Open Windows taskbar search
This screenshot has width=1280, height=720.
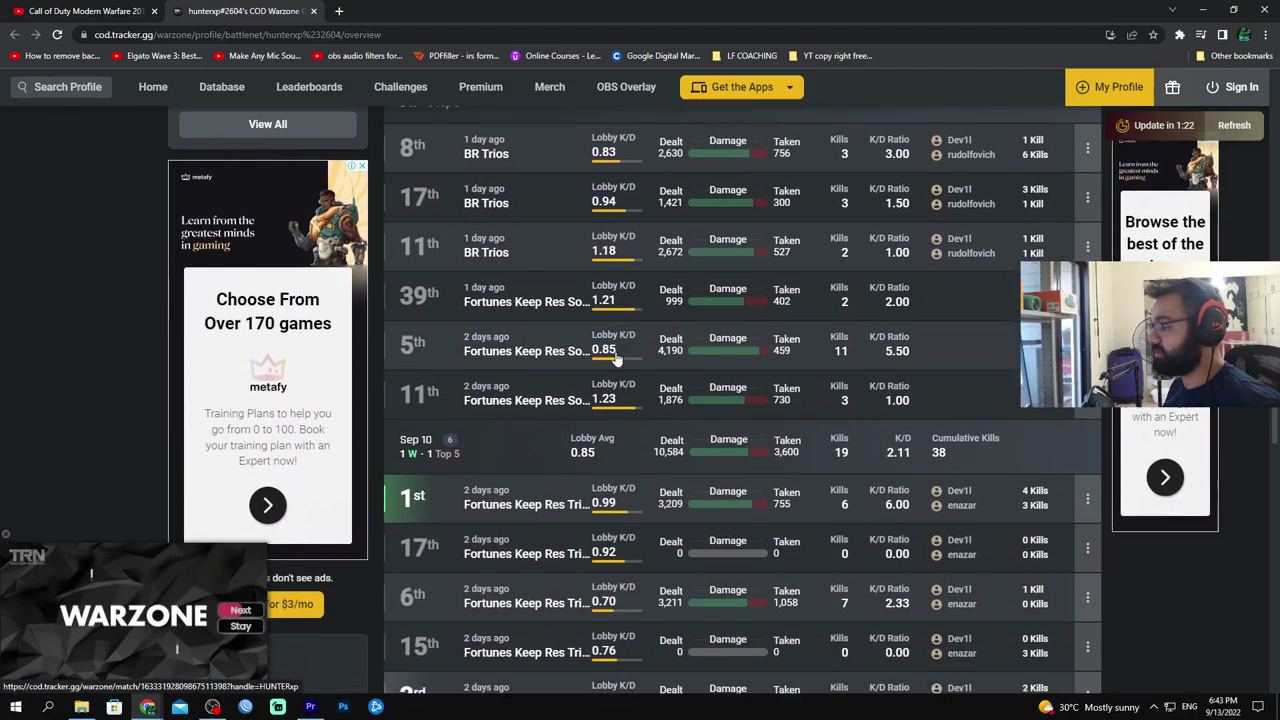coord(48,707)
